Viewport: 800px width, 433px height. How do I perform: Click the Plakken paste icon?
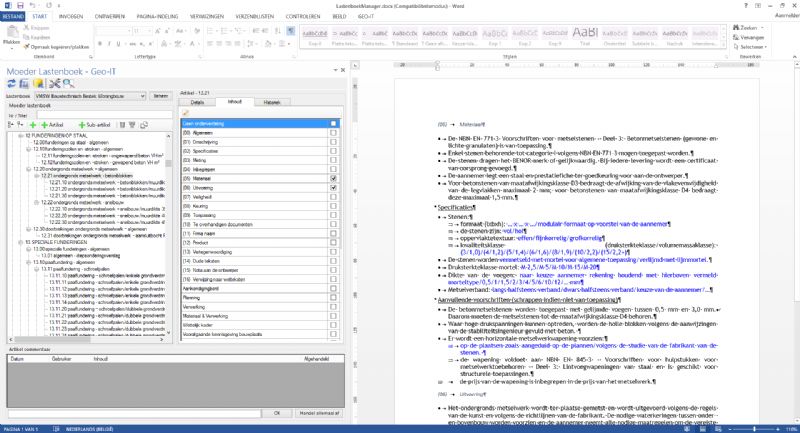12,33
